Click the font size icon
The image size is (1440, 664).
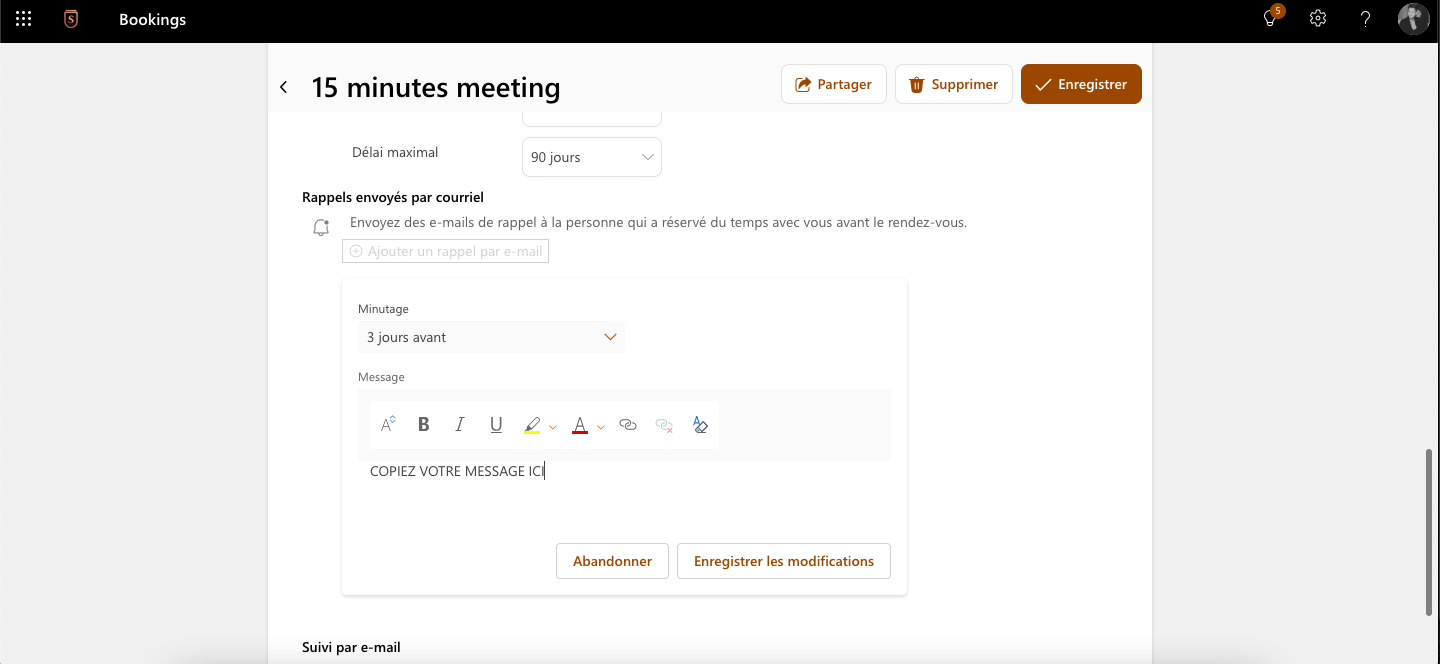(x=388, y=425)
